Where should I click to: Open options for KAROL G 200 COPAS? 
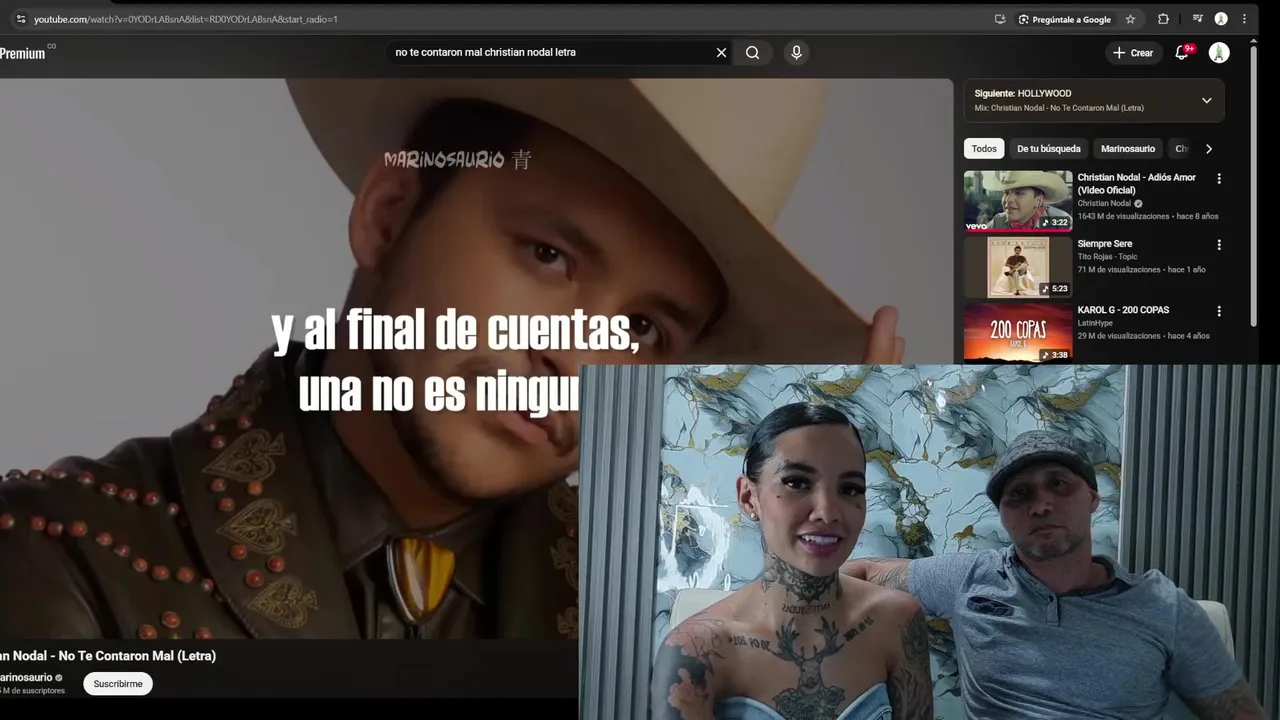tap(1219, 311)
